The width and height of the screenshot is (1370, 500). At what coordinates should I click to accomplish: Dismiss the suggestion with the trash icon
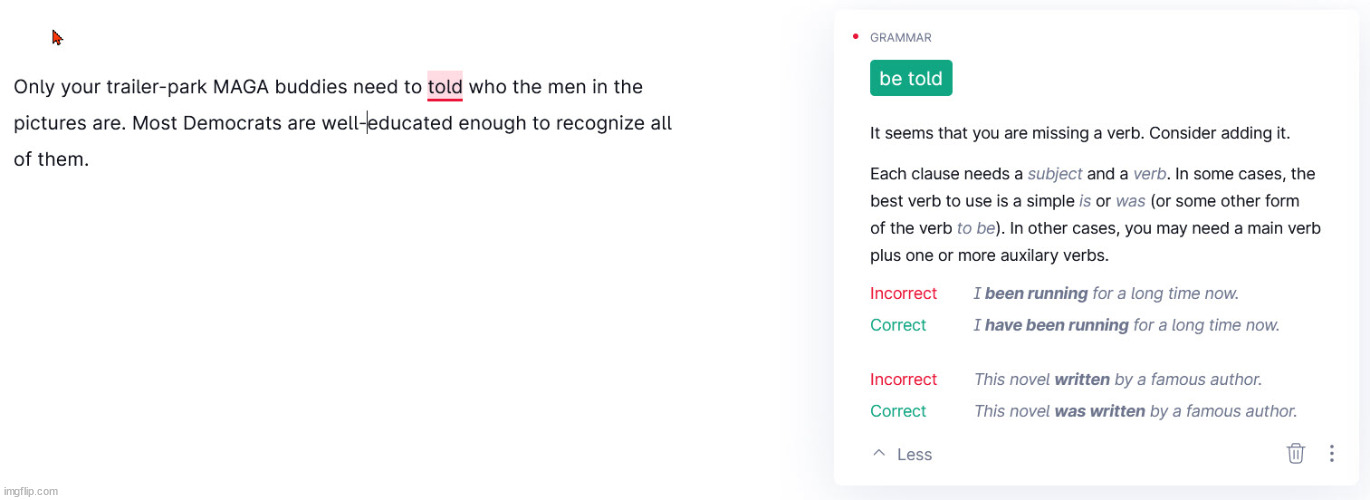click(x=1295, y=453)
